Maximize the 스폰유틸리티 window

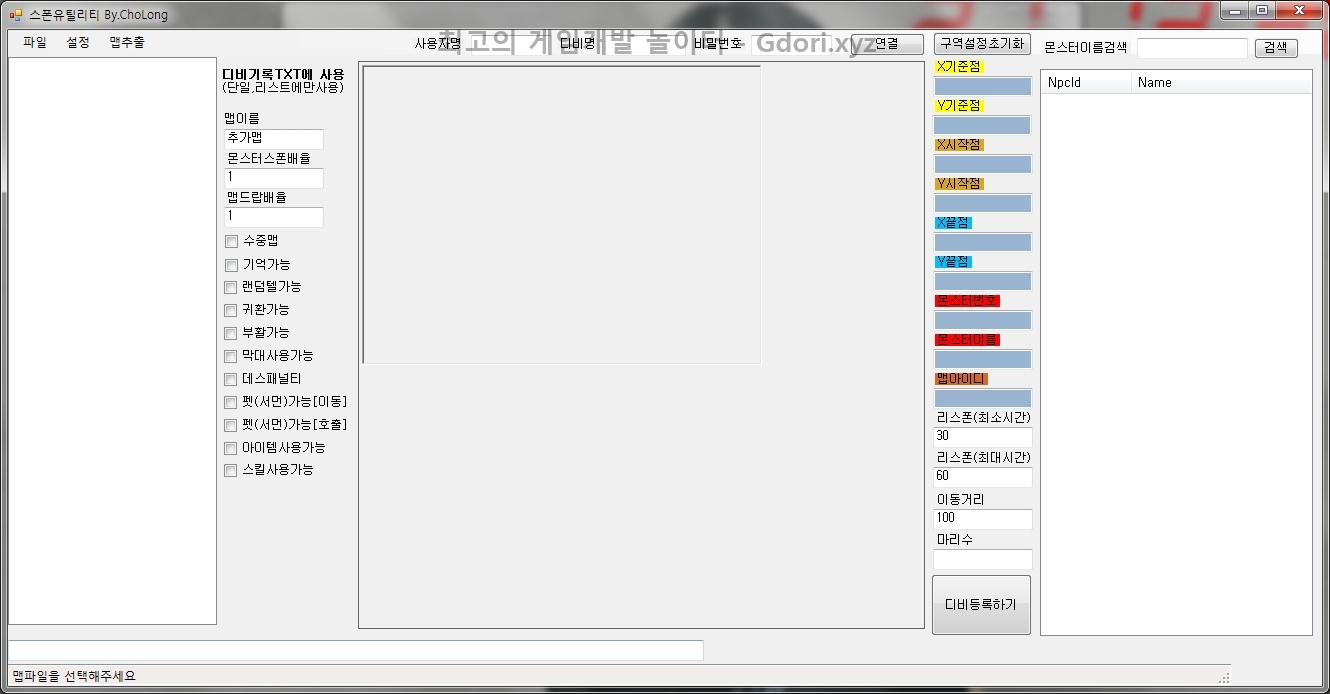click(x=1262, y=11)
